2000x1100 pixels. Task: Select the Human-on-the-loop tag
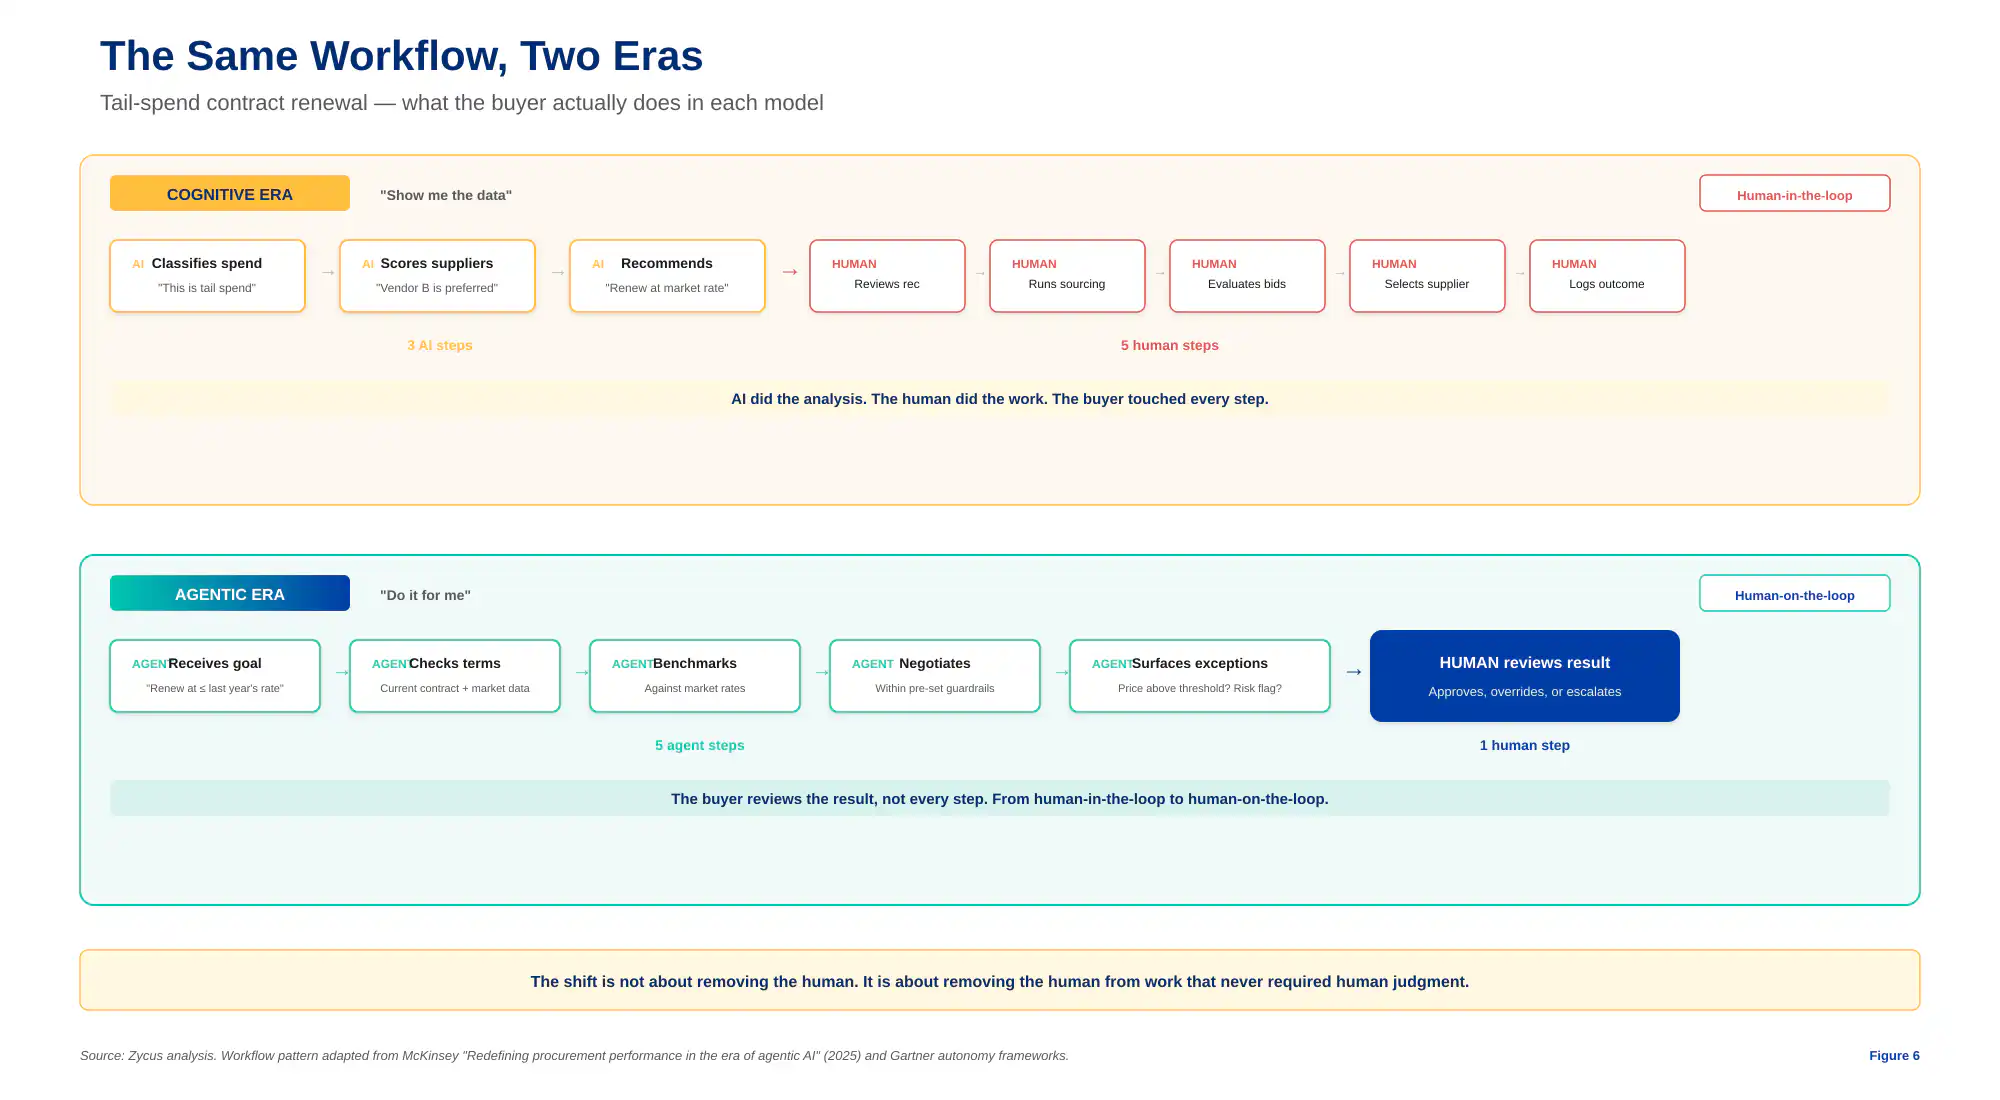point(1795,594)
